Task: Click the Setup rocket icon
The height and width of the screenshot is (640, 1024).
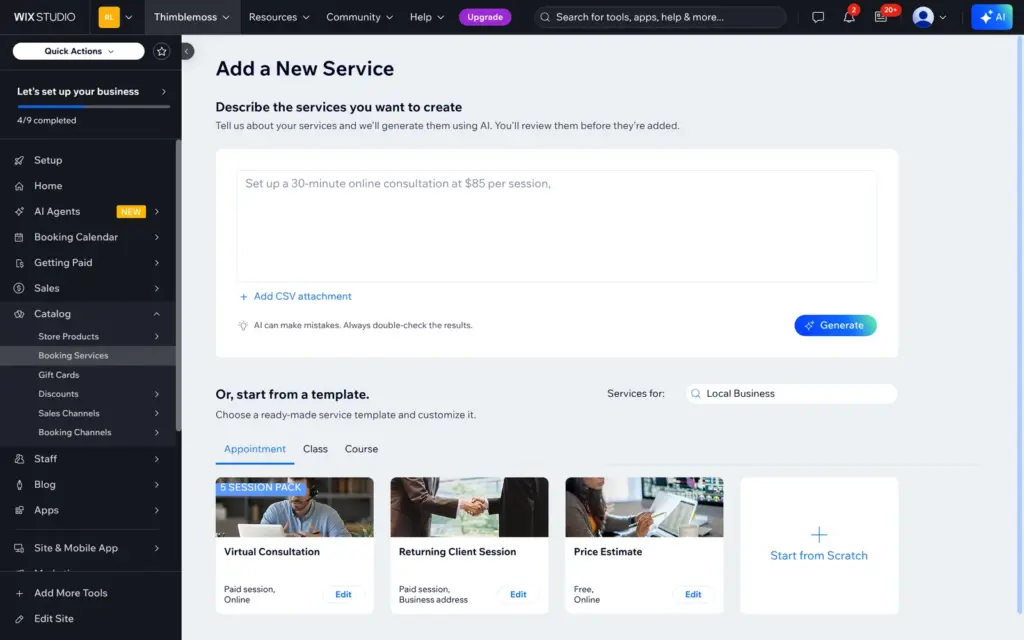Action: [x=19, y=160]
